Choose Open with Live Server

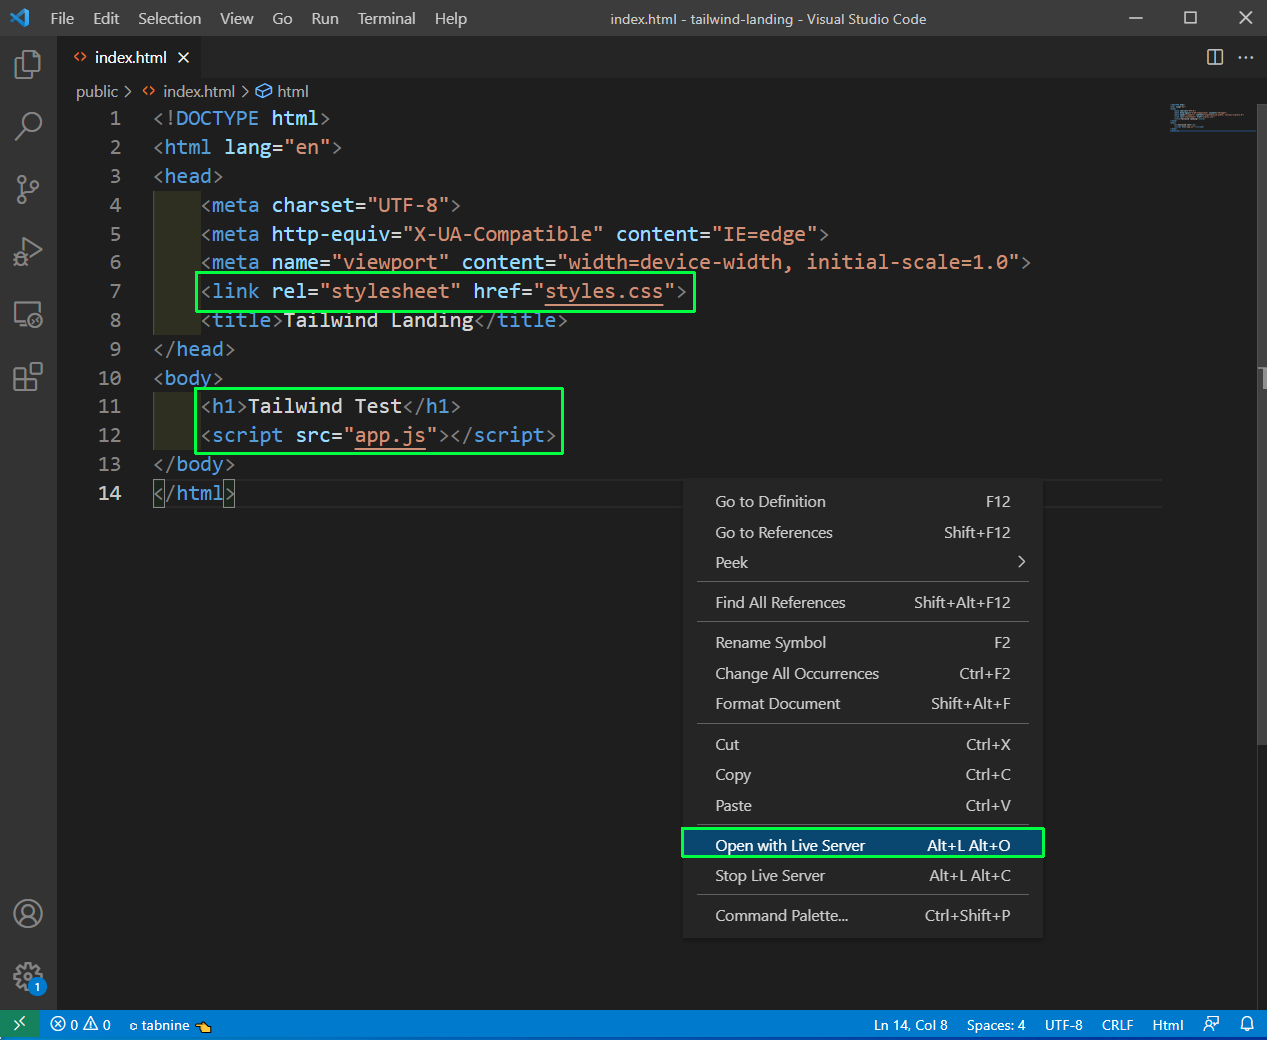[x=862, y=845]
